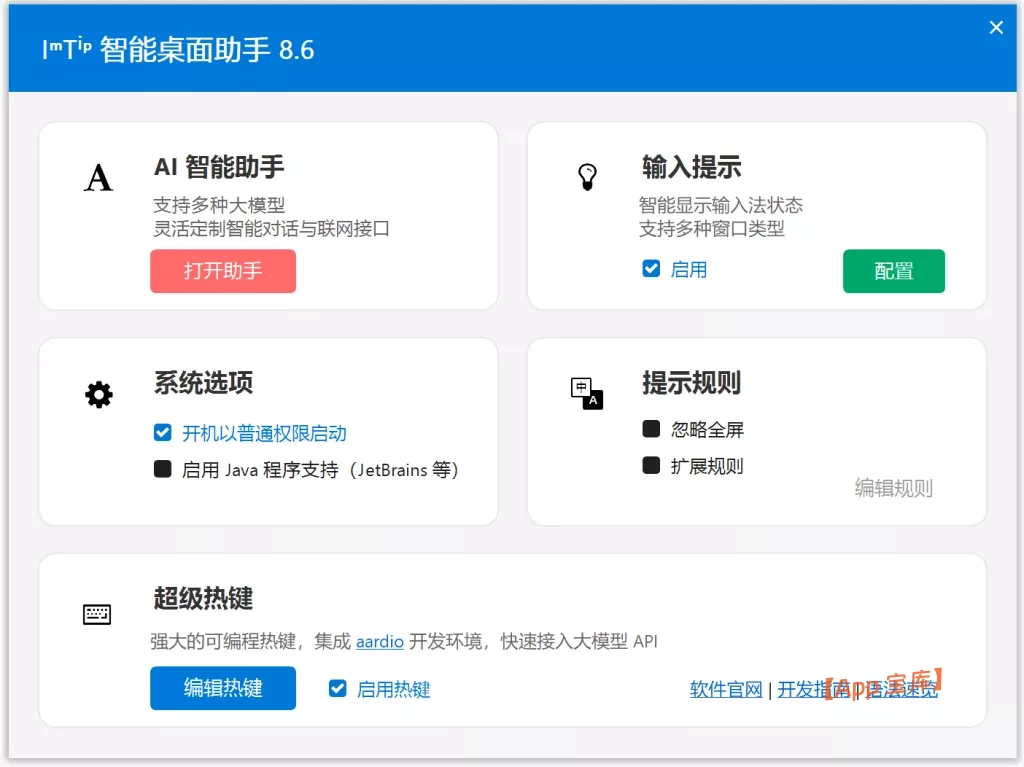Open the aardio hyperlink
Screen dimensions: 1024x767
pos(379,642)
